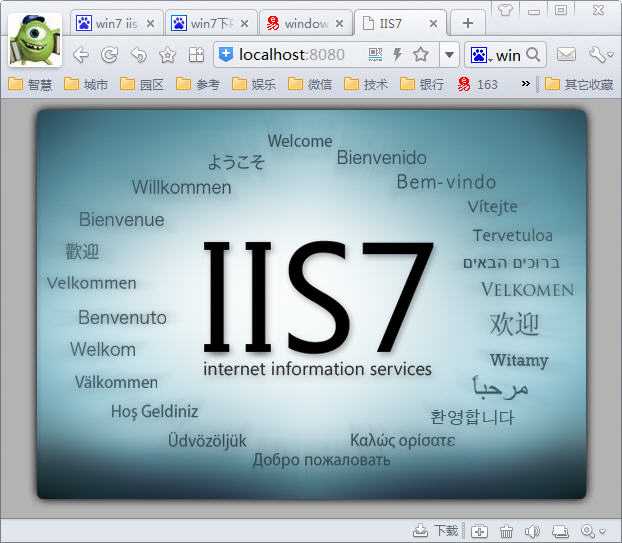Go back with the back arrow
The width and height of the screenshot is (622, 543).
81,55
